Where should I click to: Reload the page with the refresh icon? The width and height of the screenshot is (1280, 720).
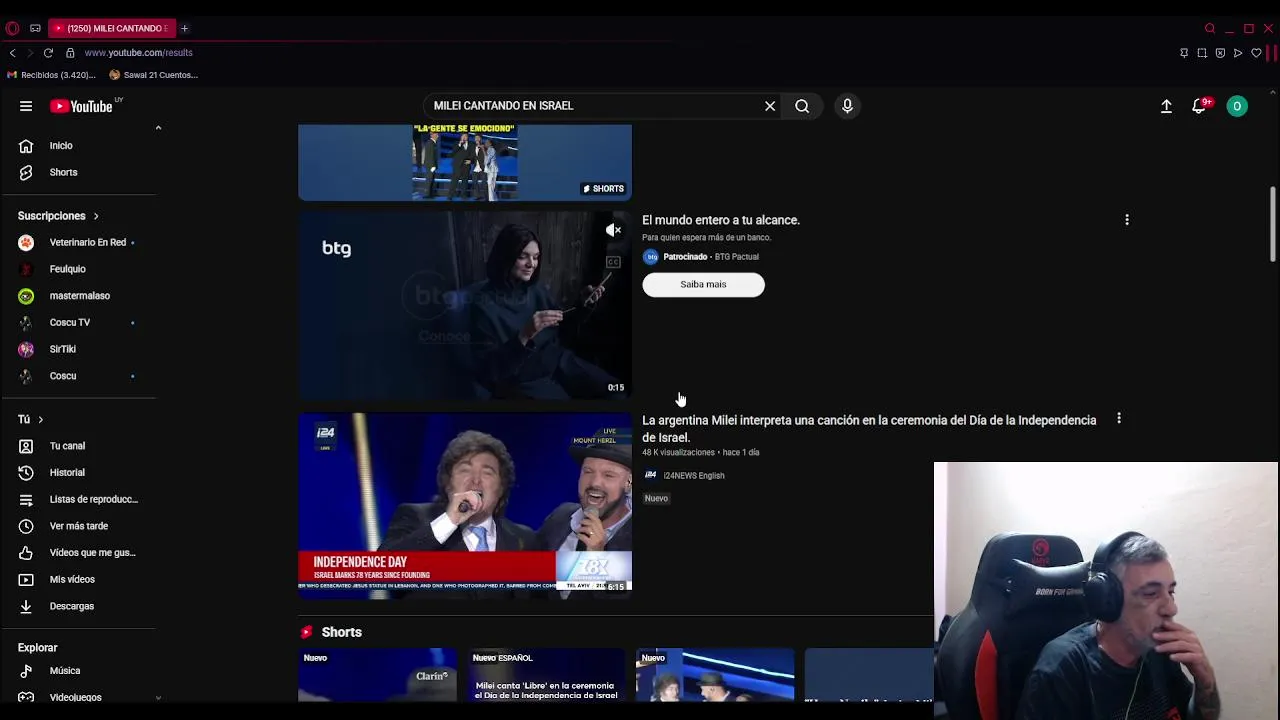48,53
